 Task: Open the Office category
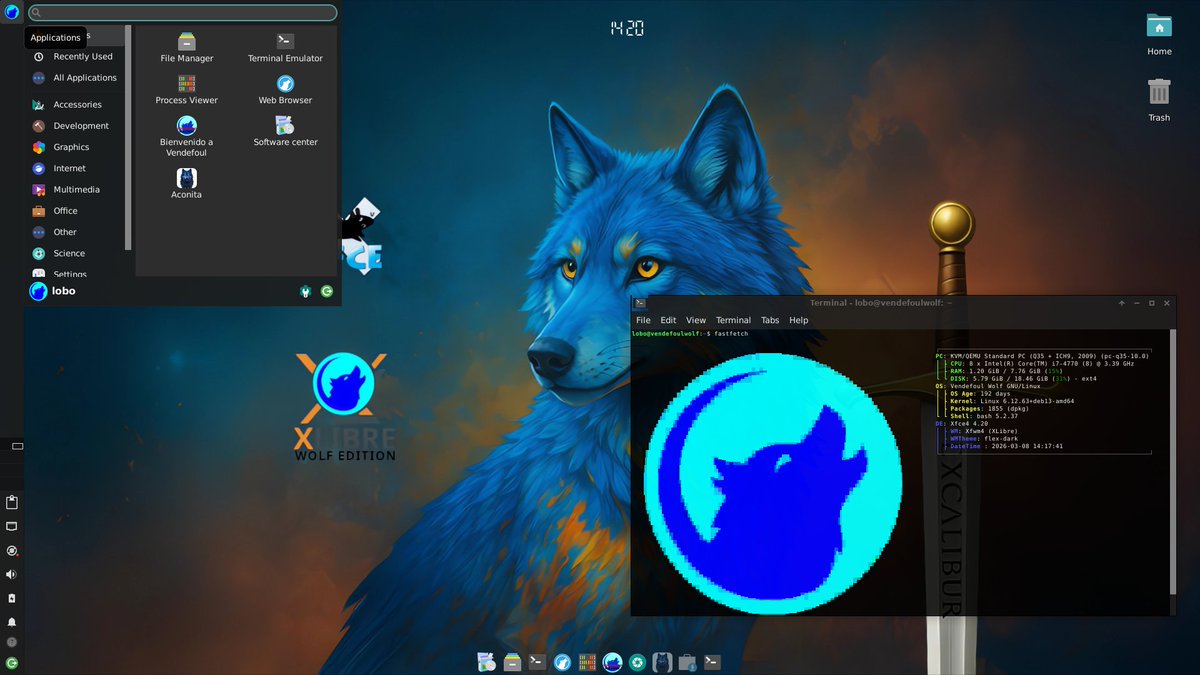click(x=76, y=211)
